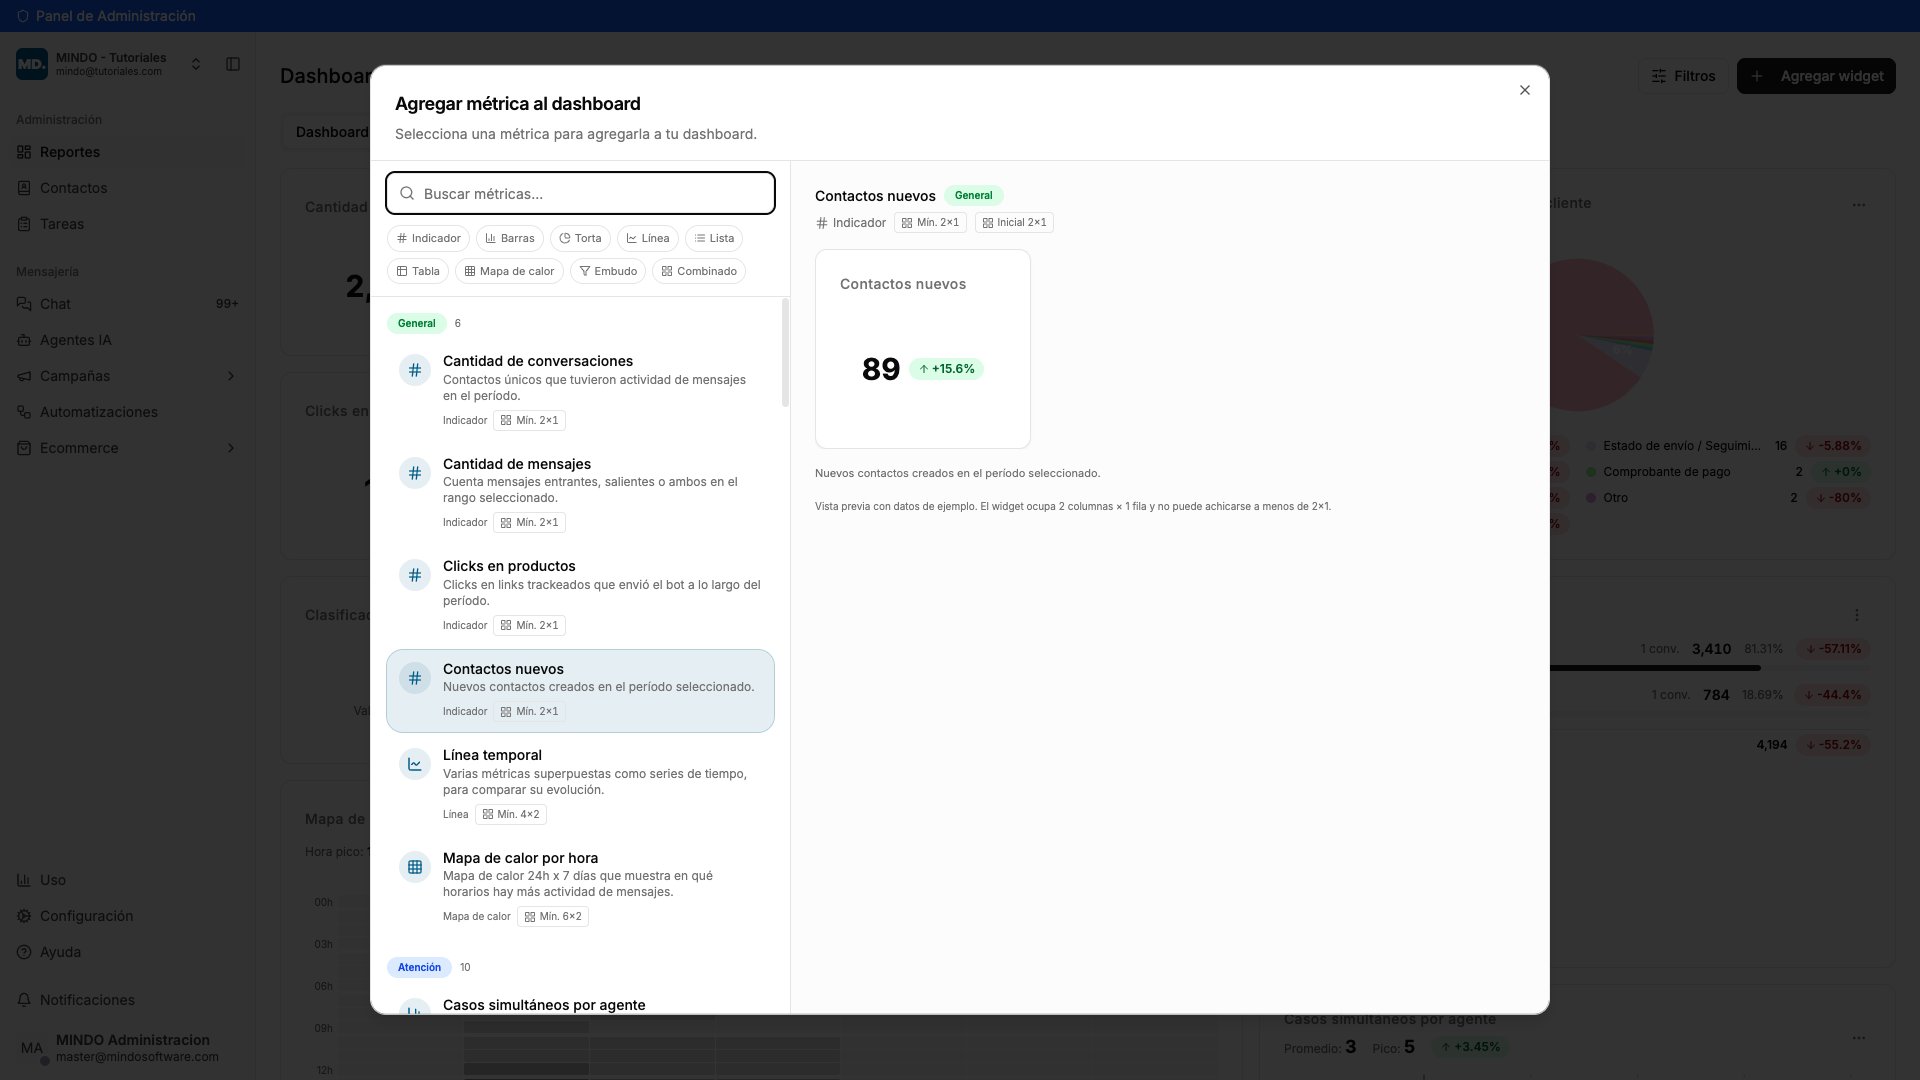The height and width of the screenshot is (1080, 1920).
Task: Filter metrics by Lista type
Action: tap(714, 238)
